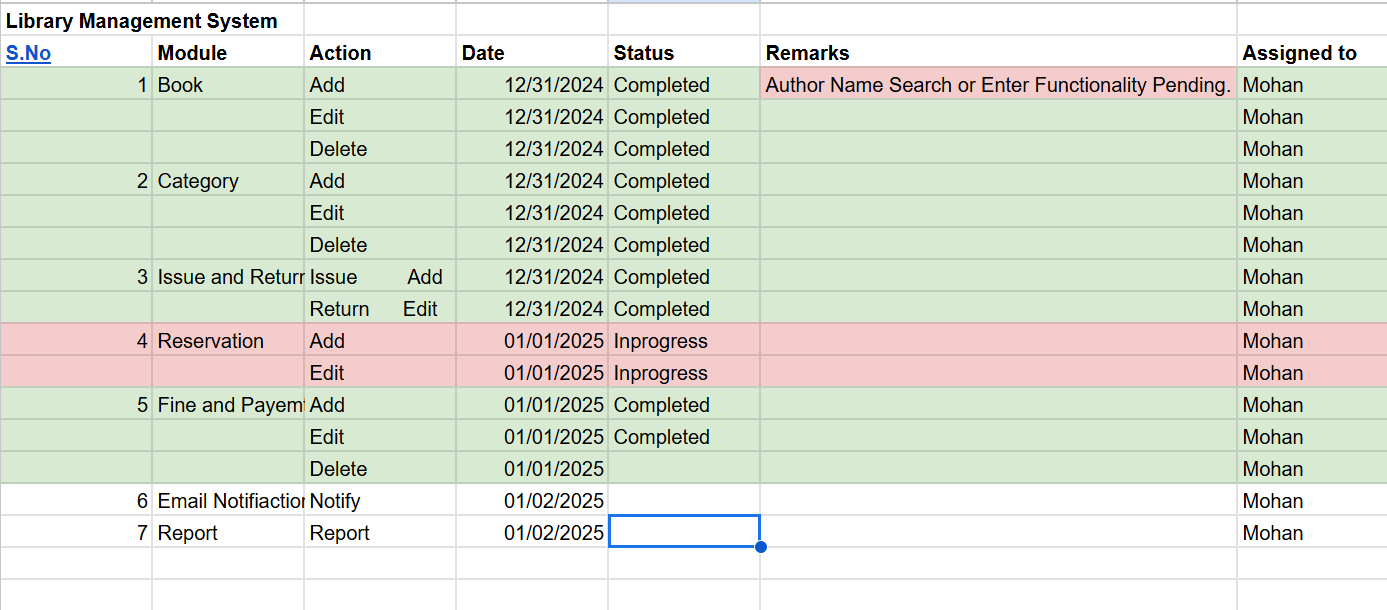The height and width of the screenshot is (610, 1387).
Task: Select the Assigned to header cell
Action: tap(1299, 54)
